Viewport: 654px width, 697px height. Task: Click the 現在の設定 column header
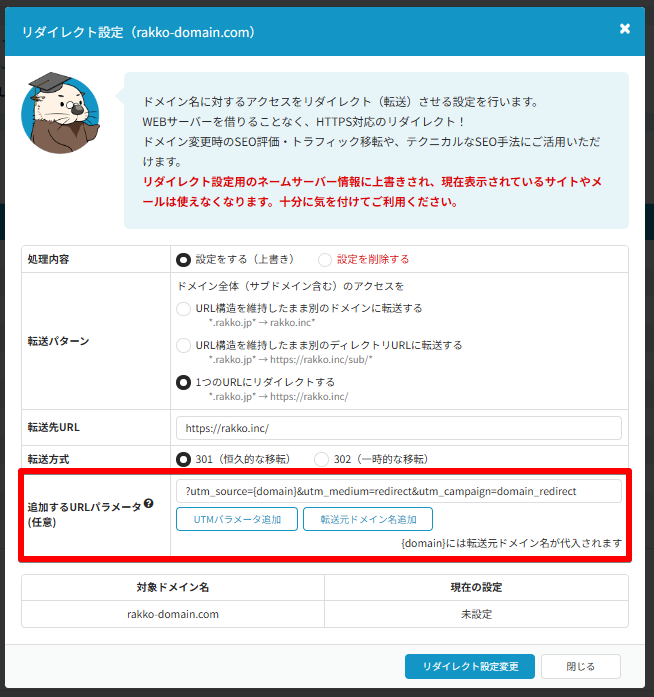[x=476, y=587]
